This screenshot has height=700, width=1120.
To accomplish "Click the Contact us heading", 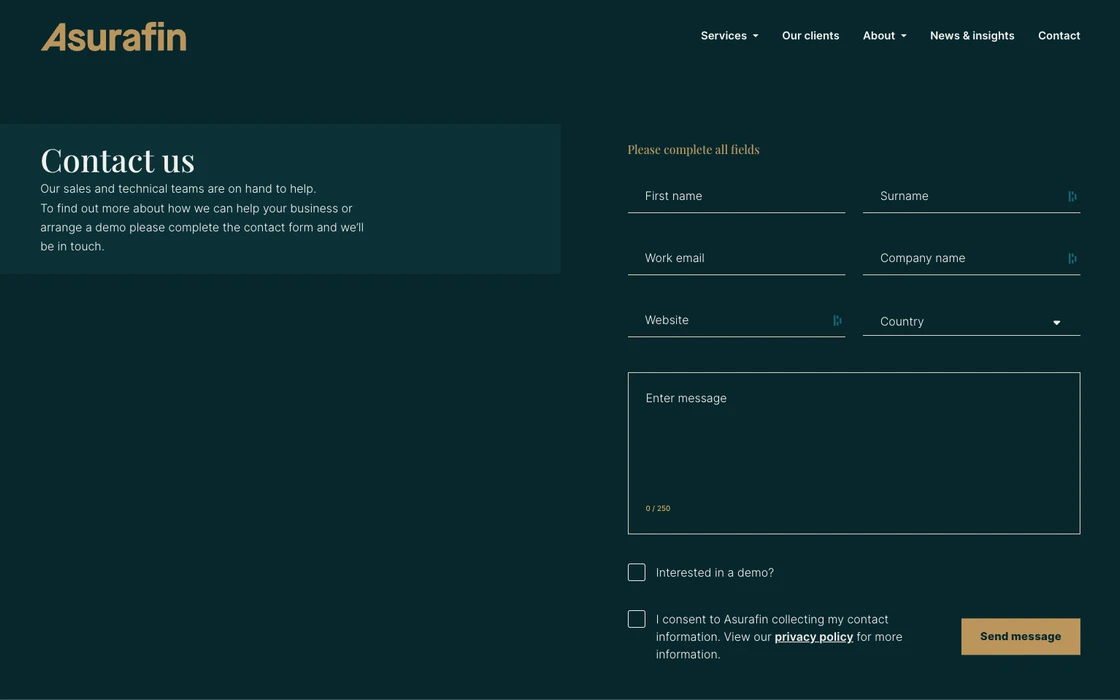I will pos(118,160).
